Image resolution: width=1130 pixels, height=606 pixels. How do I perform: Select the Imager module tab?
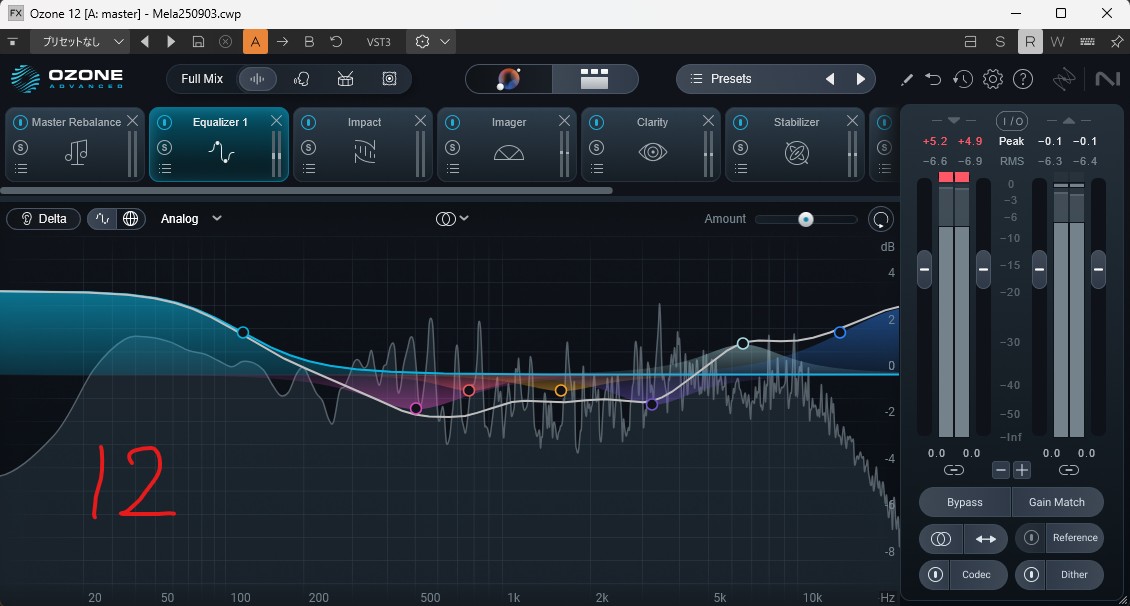click(507, 144)
